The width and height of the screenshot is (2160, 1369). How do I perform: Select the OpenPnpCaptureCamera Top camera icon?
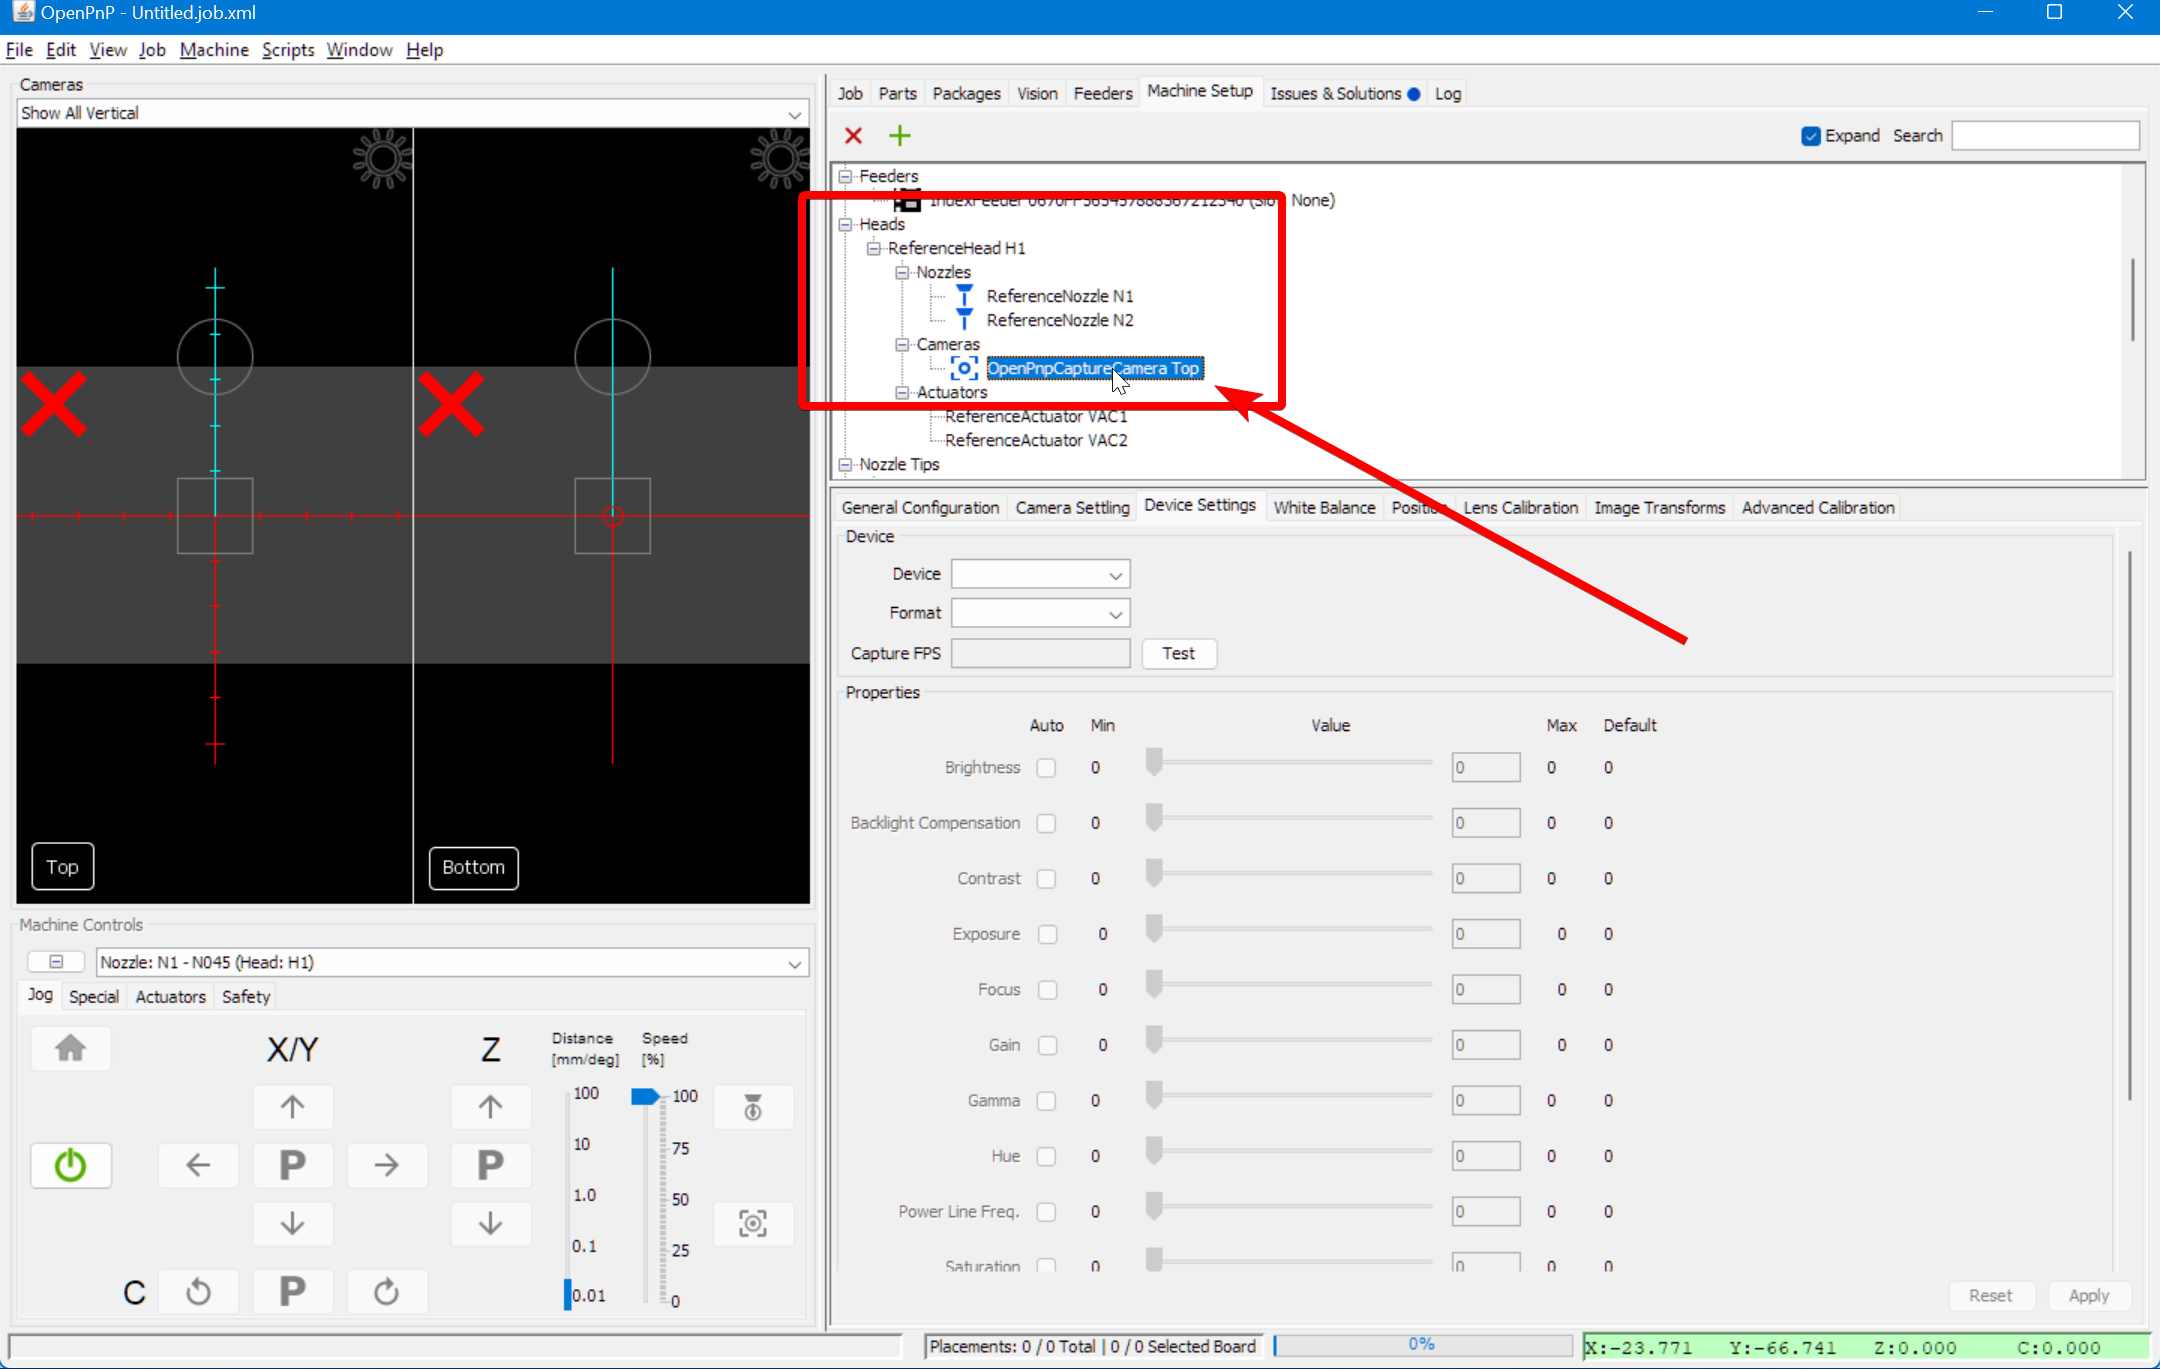click(x=963, y=368)
